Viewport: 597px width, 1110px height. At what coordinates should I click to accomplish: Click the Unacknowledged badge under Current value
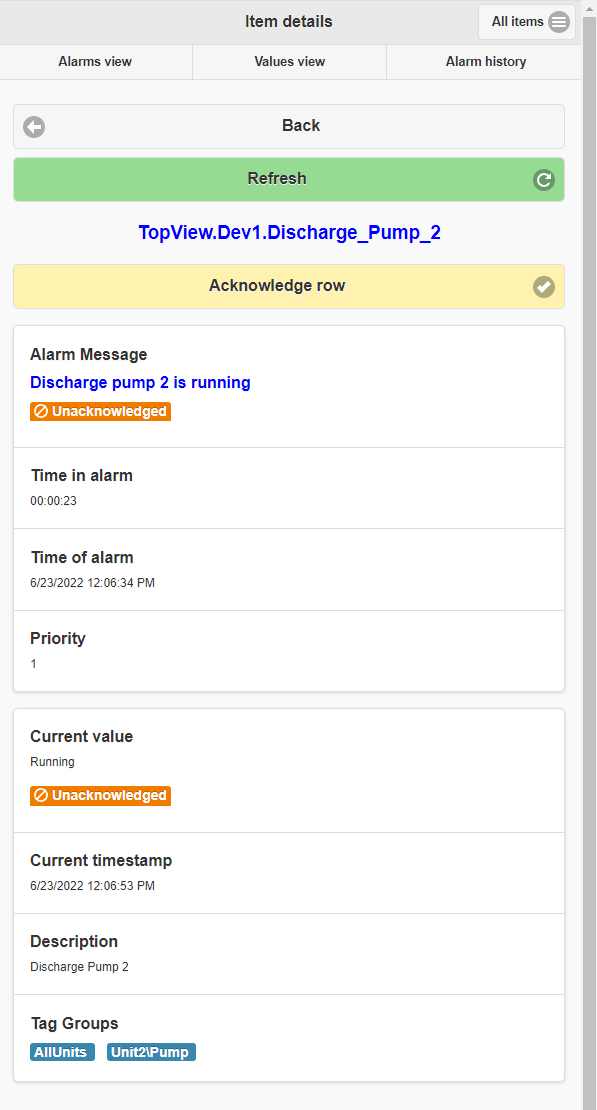click(101, 796)
